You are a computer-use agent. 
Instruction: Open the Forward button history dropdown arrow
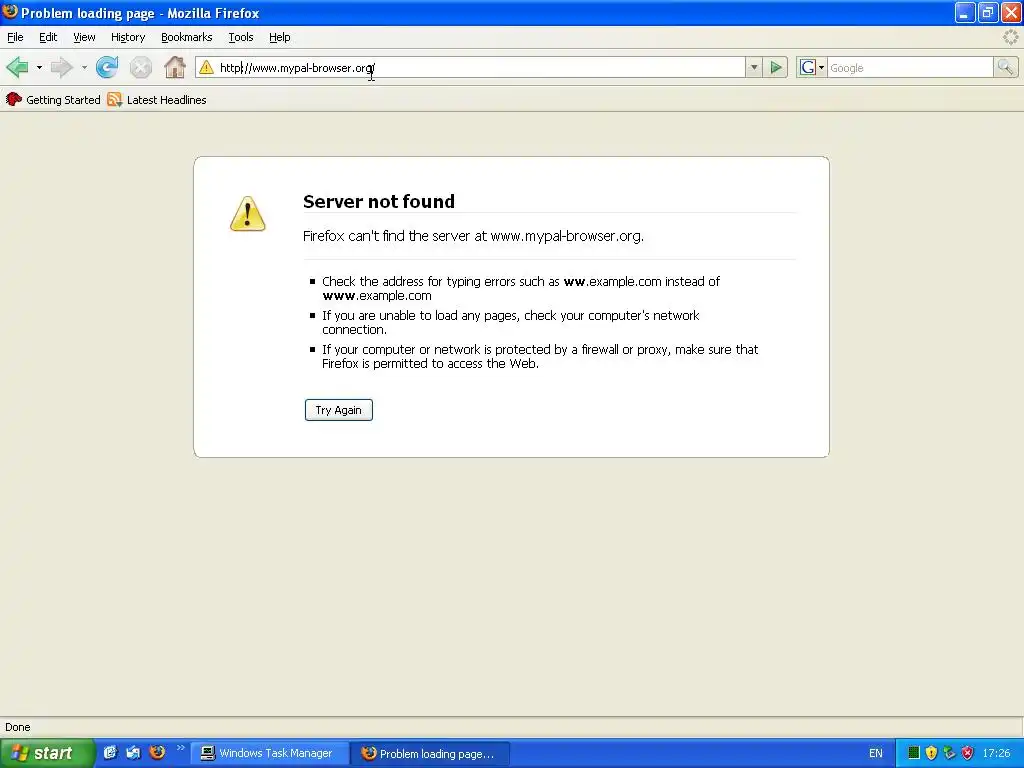84,67
